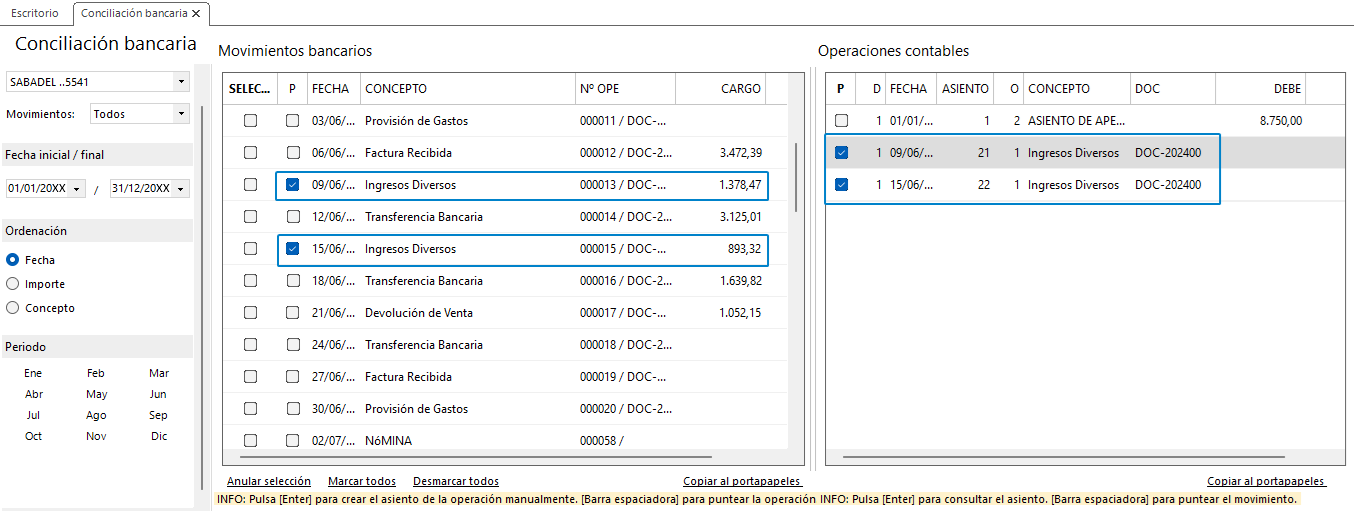This screenshot has height=513, width=1354.
Task: Select the 000016 / DOC operation cell
Action: (626, 281)
